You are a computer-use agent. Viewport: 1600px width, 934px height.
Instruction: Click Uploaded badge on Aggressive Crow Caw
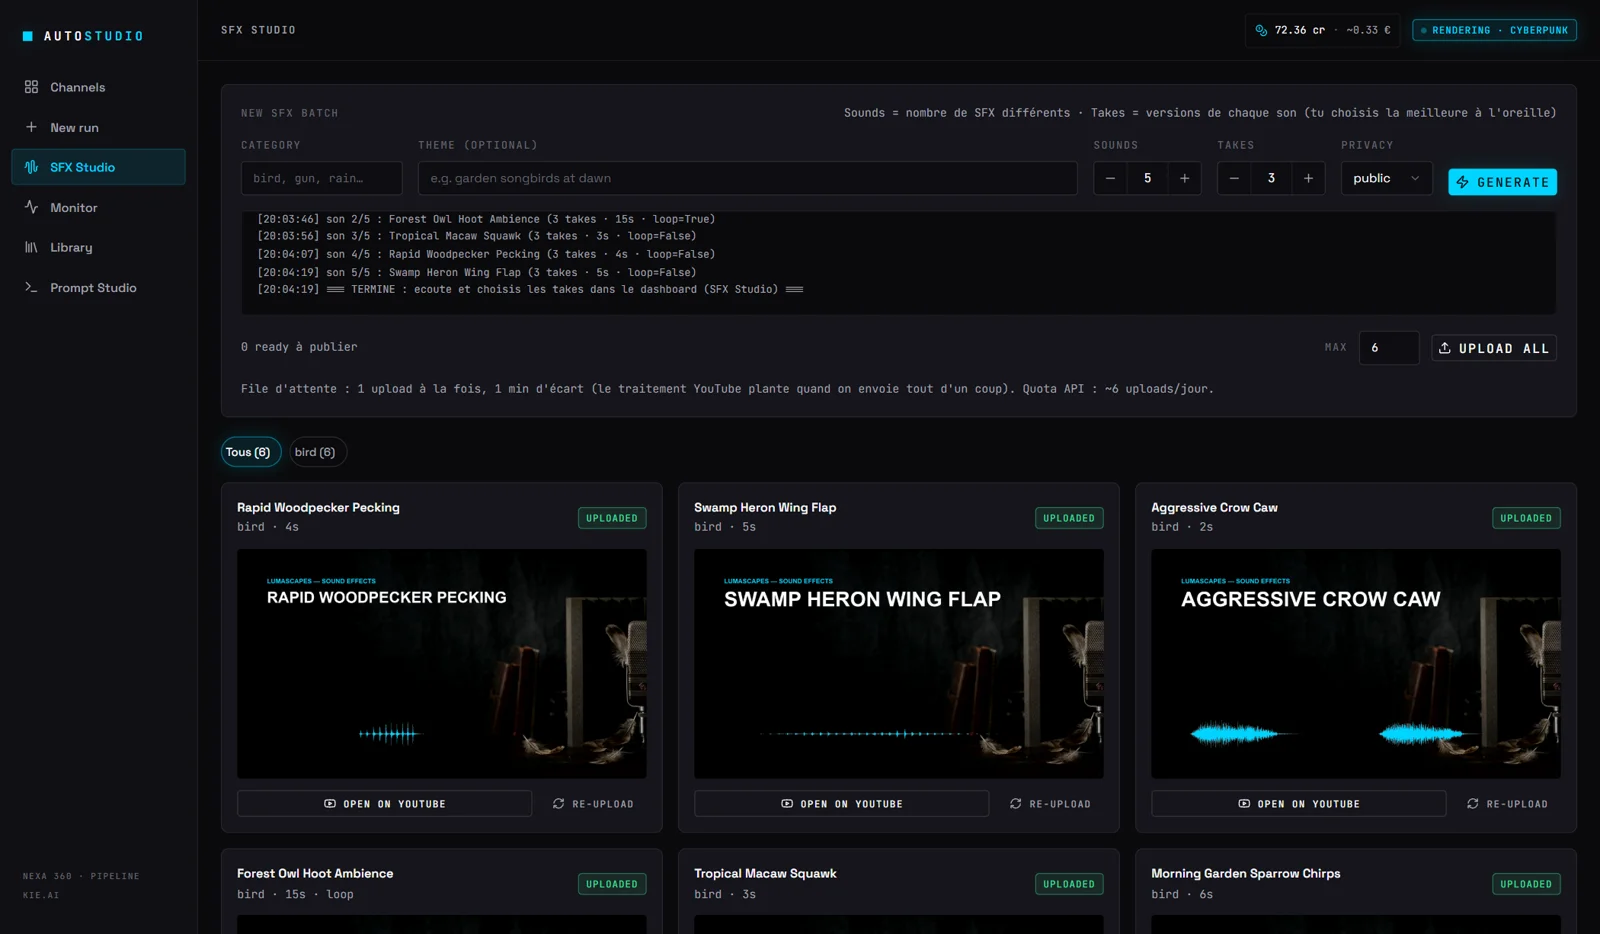[x=1526, y=518]
